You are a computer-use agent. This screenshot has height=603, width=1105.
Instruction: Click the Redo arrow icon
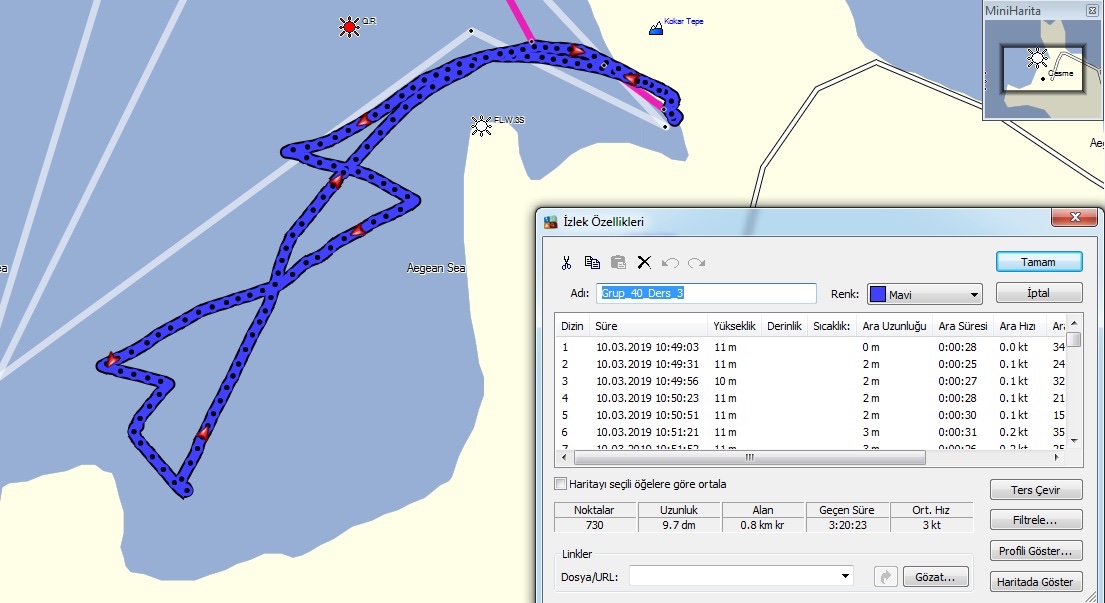tap(696, 263)
